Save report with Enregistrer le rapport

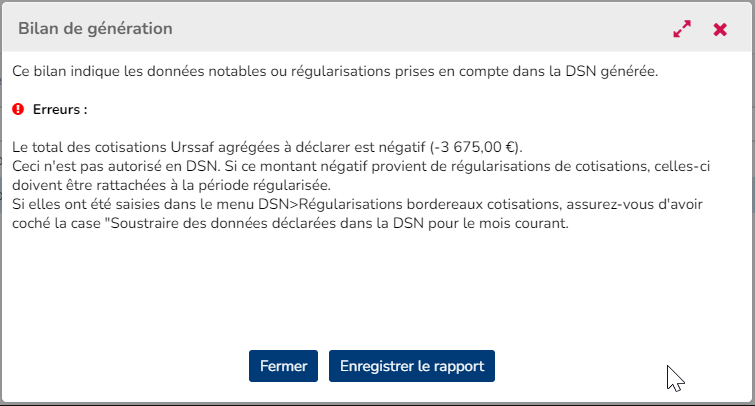coord(411,366)
